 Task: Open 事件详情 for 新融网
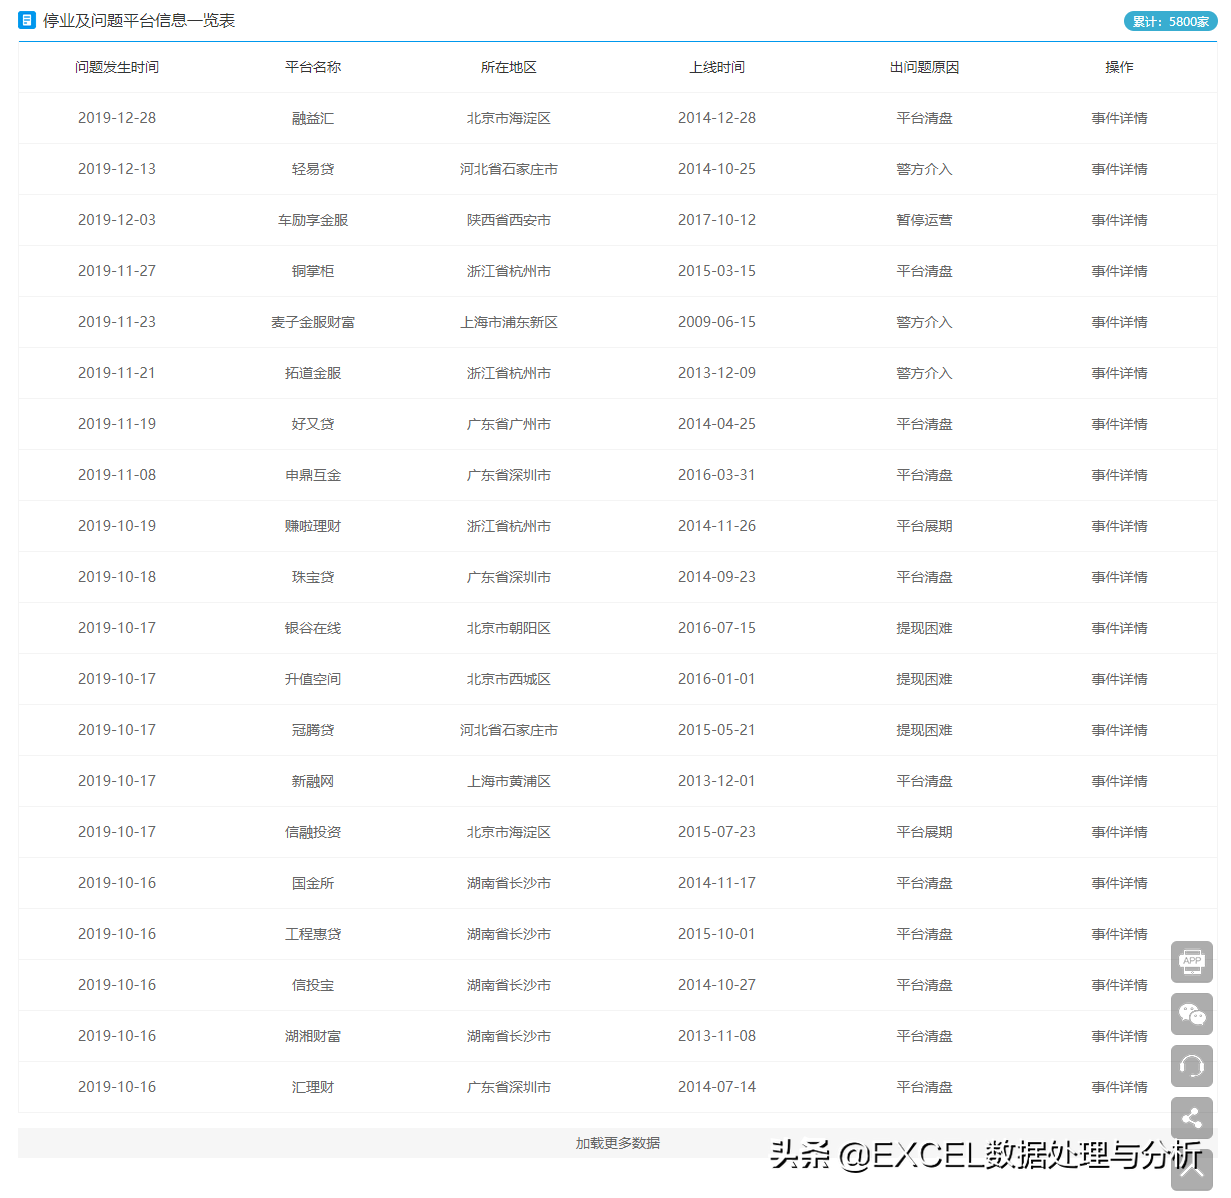pyautogui.click(x=1119, y=781)
